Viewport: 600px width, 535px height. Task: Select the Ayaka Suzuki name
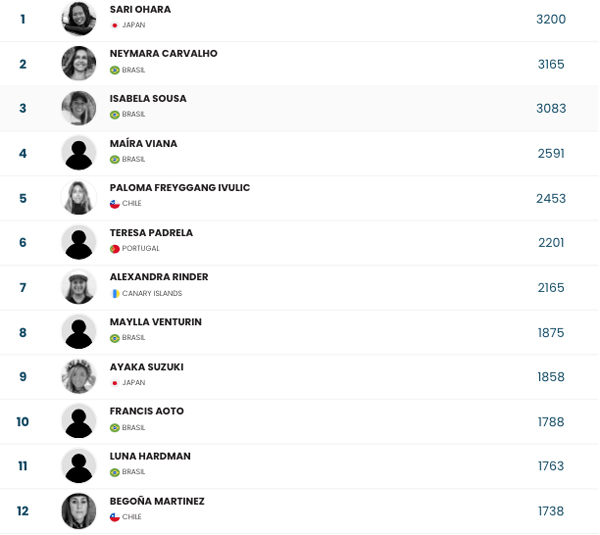click(x=147, y=367)
